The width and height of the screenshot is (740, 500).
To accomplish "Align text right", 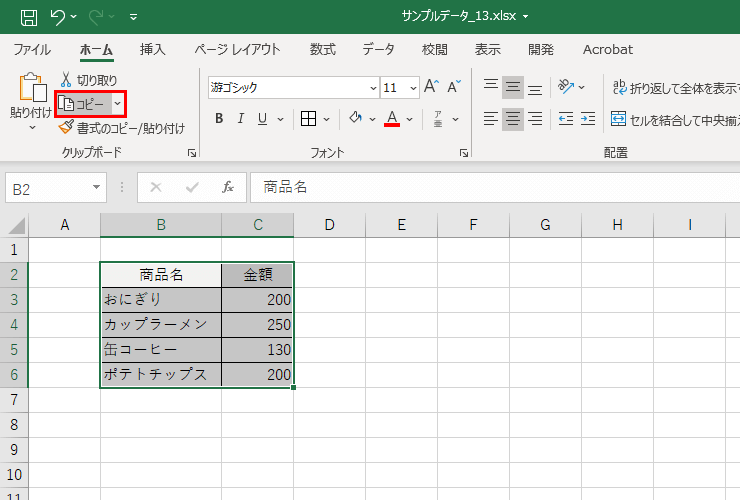I will point(535,119).
